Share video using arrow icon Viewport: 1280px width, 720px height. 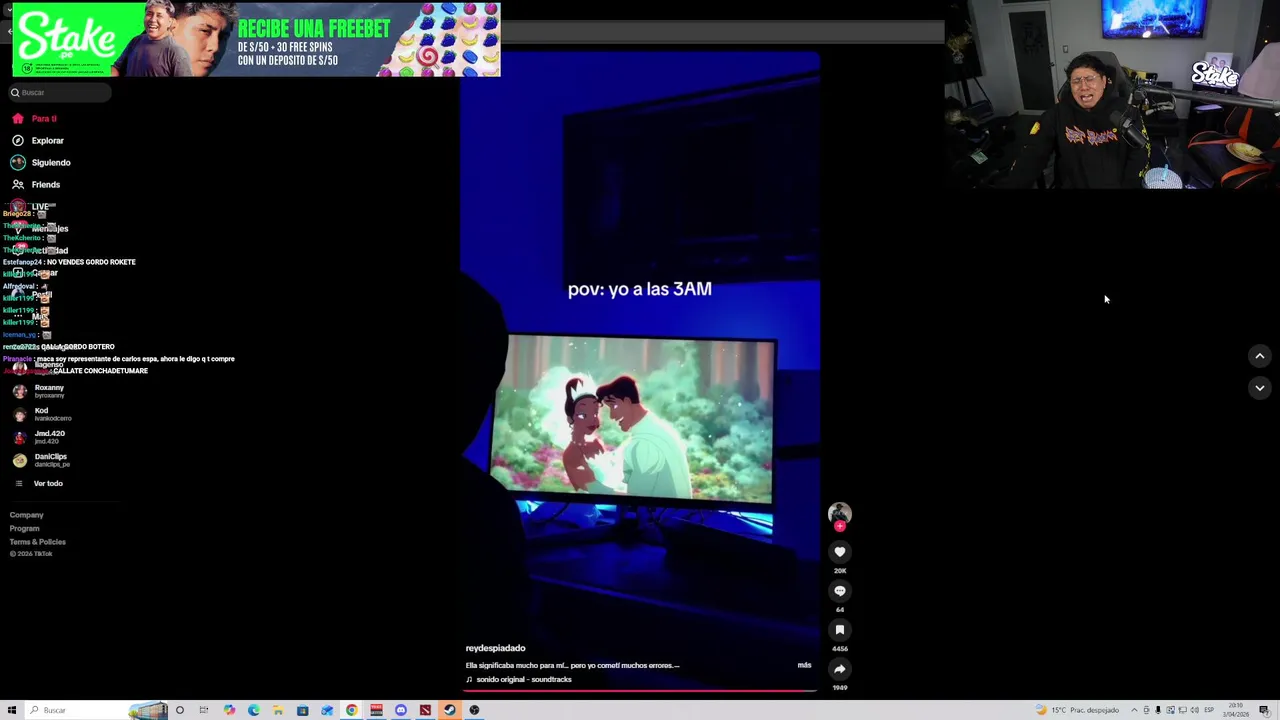(x=840, y=669)
